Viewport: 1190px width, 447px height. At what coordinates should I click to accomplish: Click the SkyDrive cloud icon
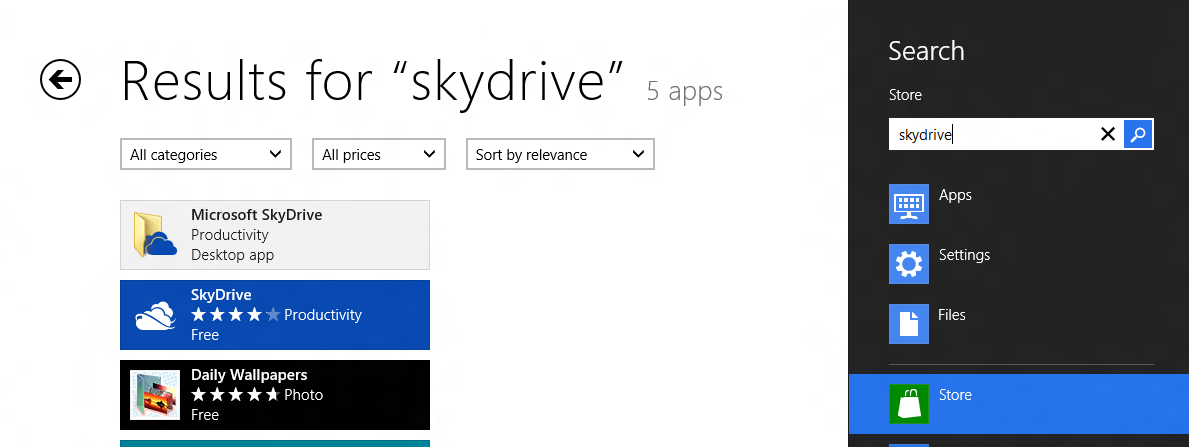155,315
